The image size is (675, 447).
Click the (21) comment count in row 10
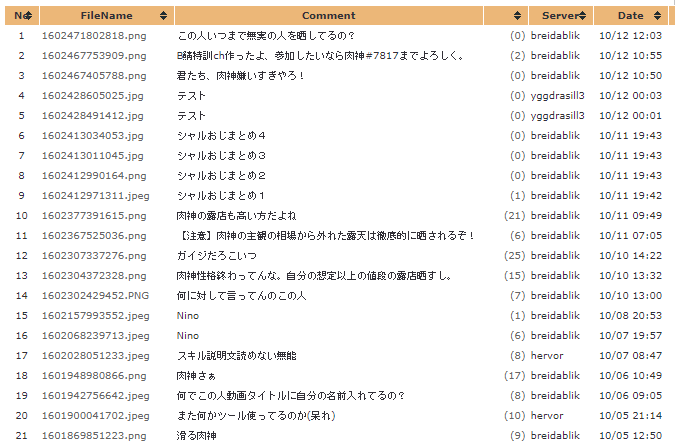(x=514, y=215)
